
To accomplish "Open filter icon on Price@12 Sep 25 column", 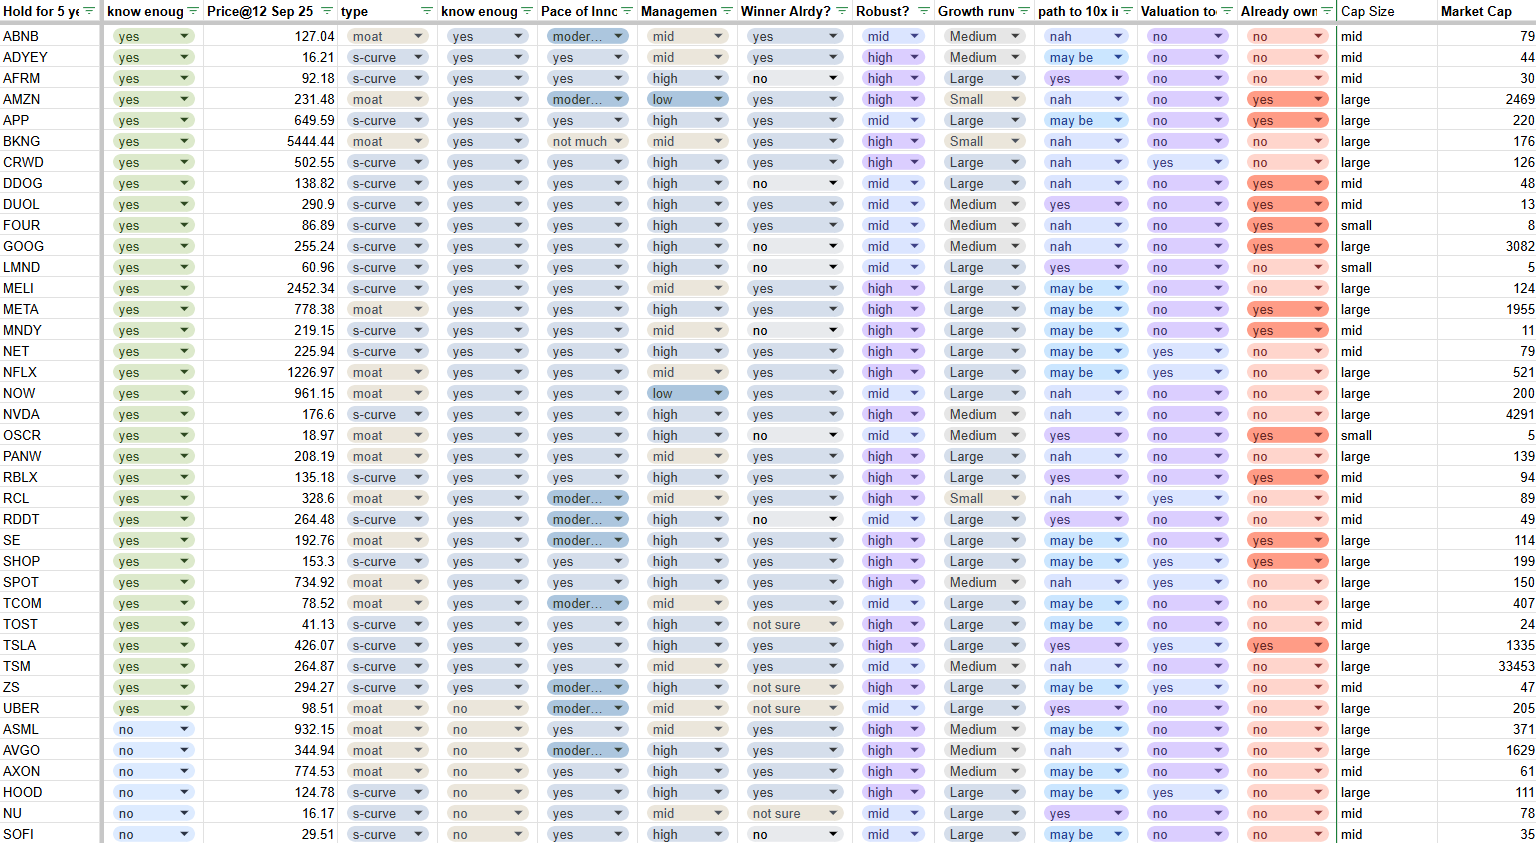I will coord(327,11).
